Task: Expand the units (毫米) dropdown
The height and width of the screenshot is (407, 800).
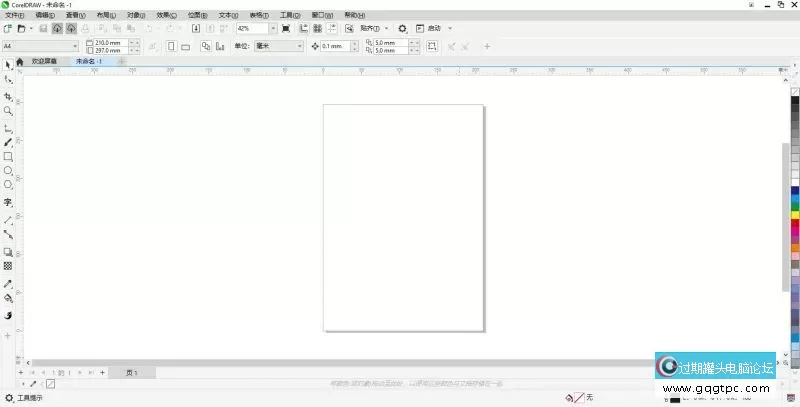Action: click(x=299, y=46)
